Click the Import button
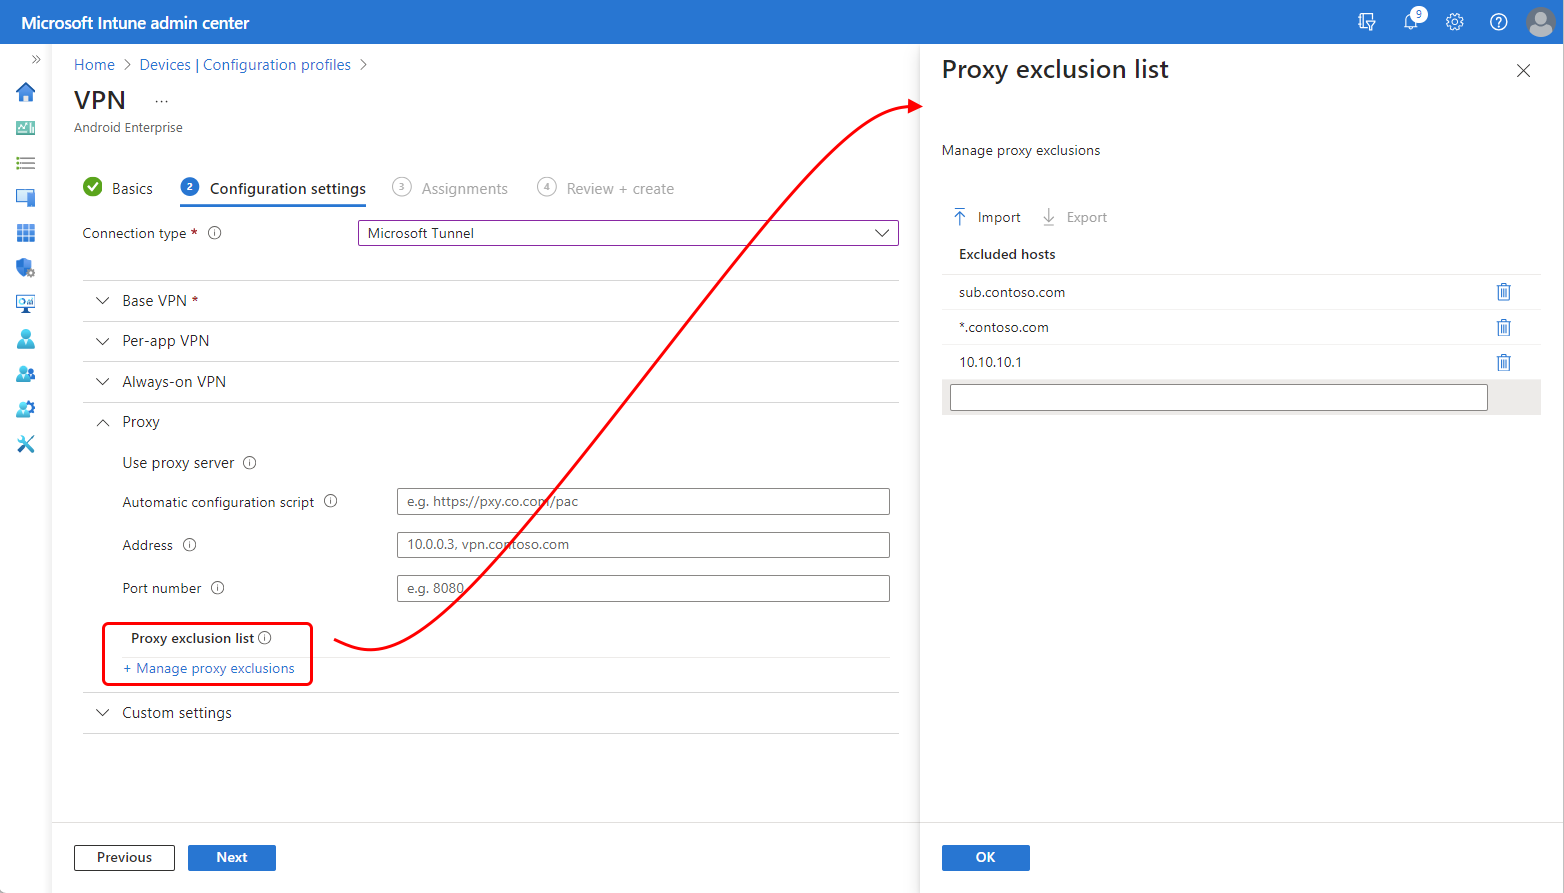1564x893 pixels. point(987,217)
